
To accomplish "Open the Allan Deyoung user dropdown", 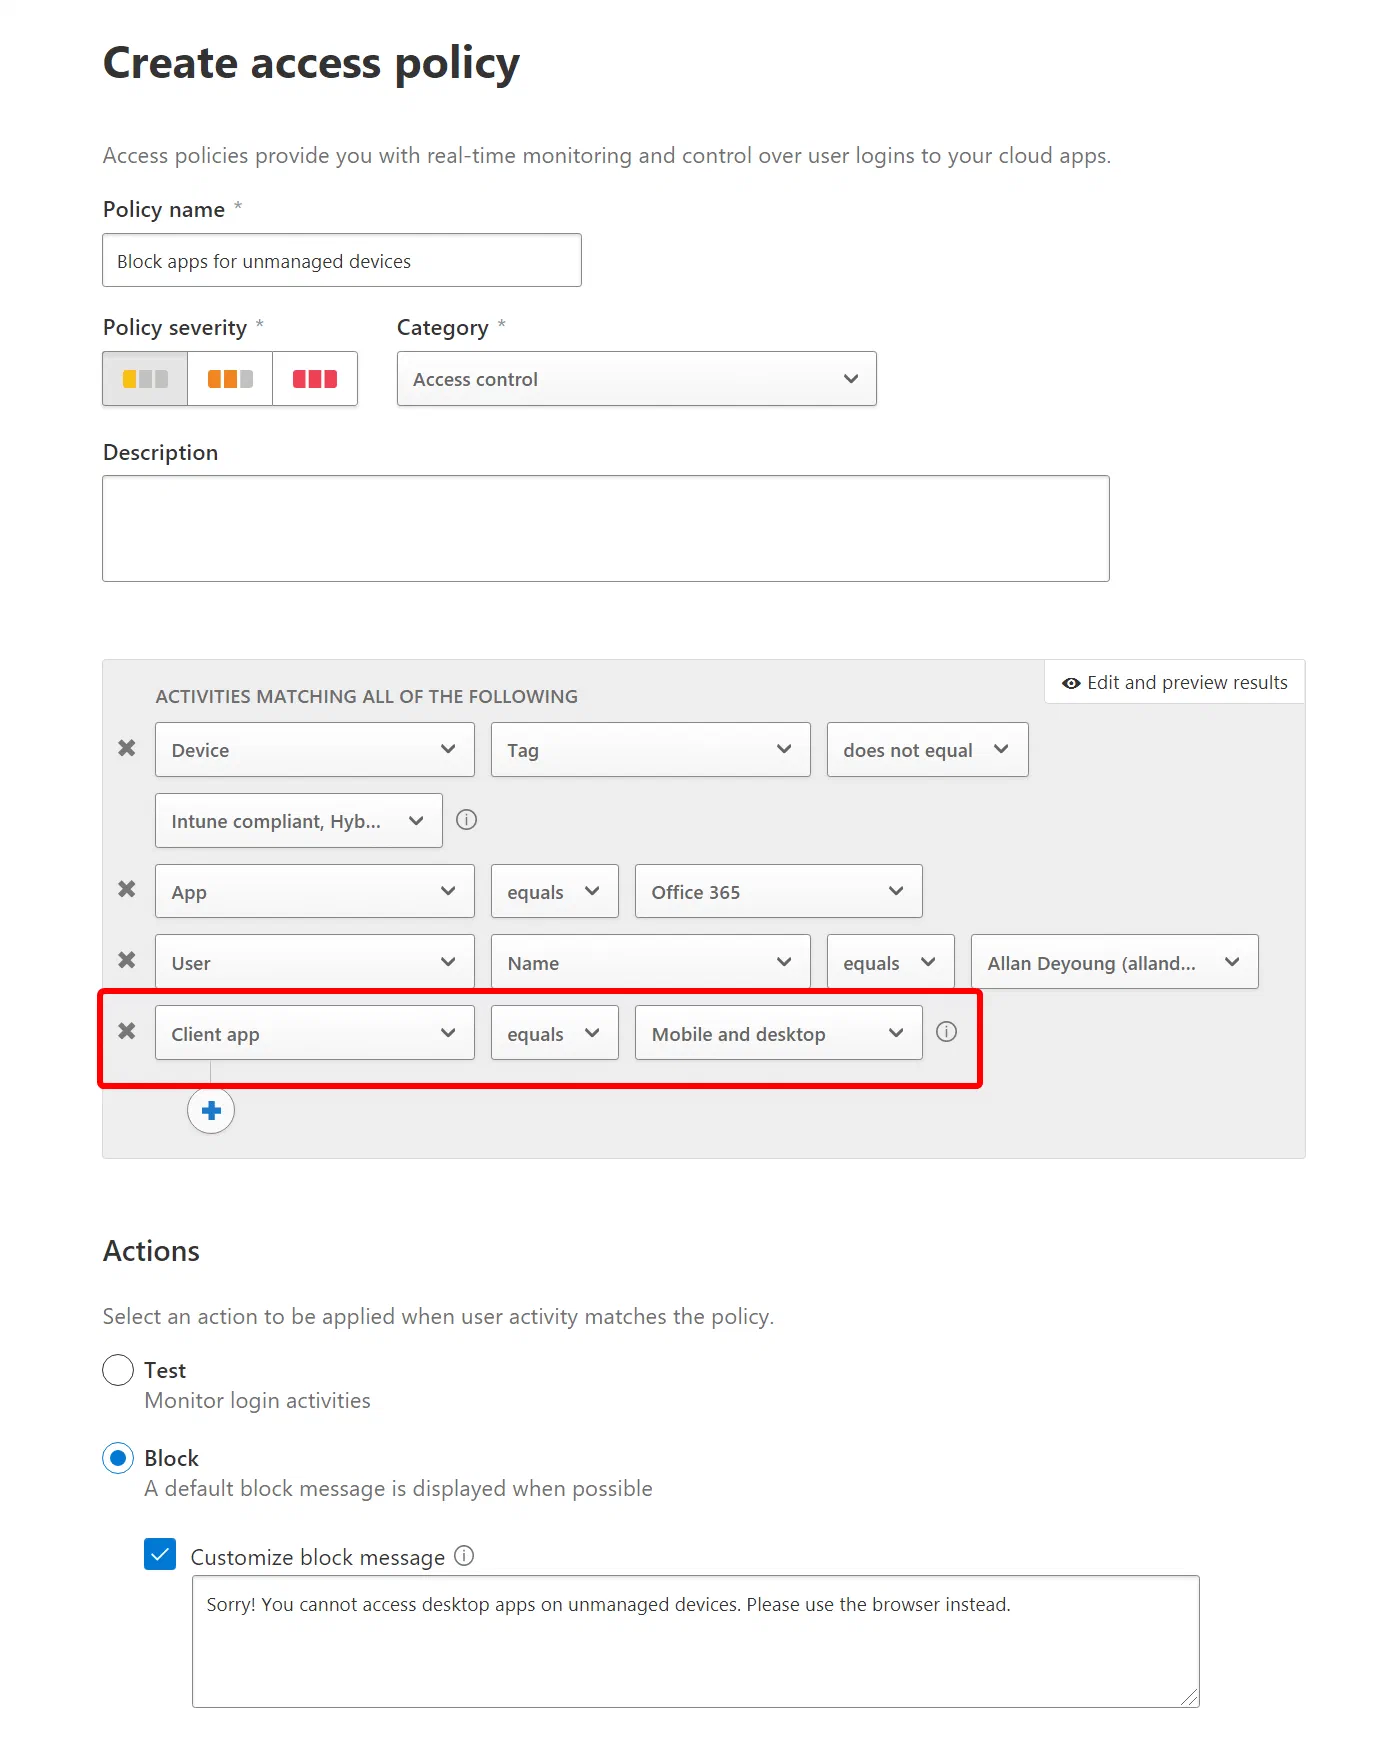I will (1115, 963).
